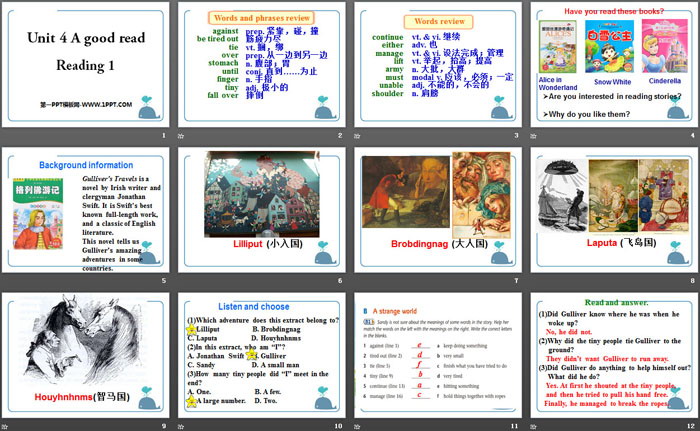Click slide number 11 label
Screen dimensions: 700x431
(514, 426)
